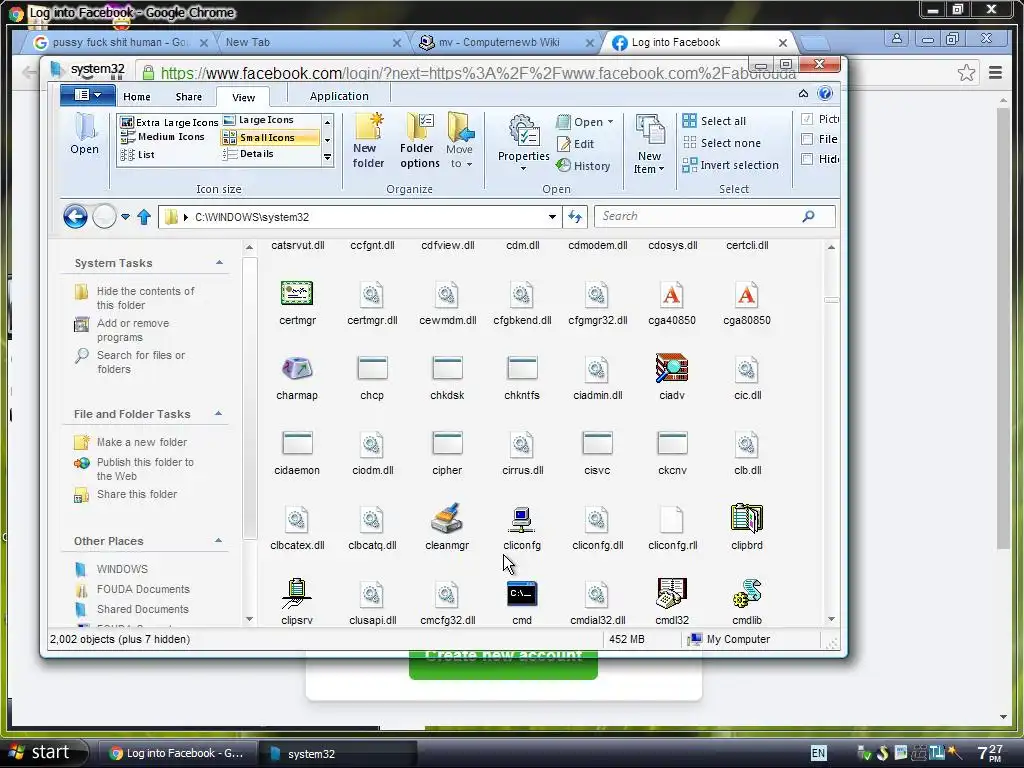Click Select all in ribbon
This screenshot has width=1024, height=768.
pos(714,121)
